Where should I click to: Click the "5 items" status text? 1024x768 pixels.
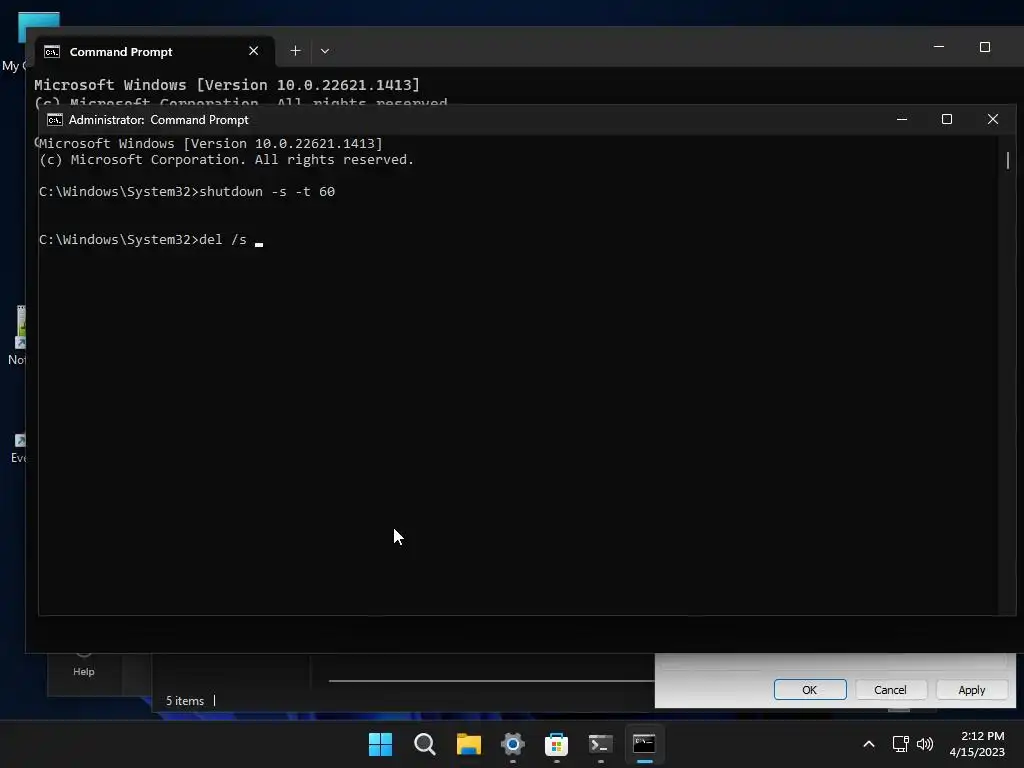click(185, 701)
